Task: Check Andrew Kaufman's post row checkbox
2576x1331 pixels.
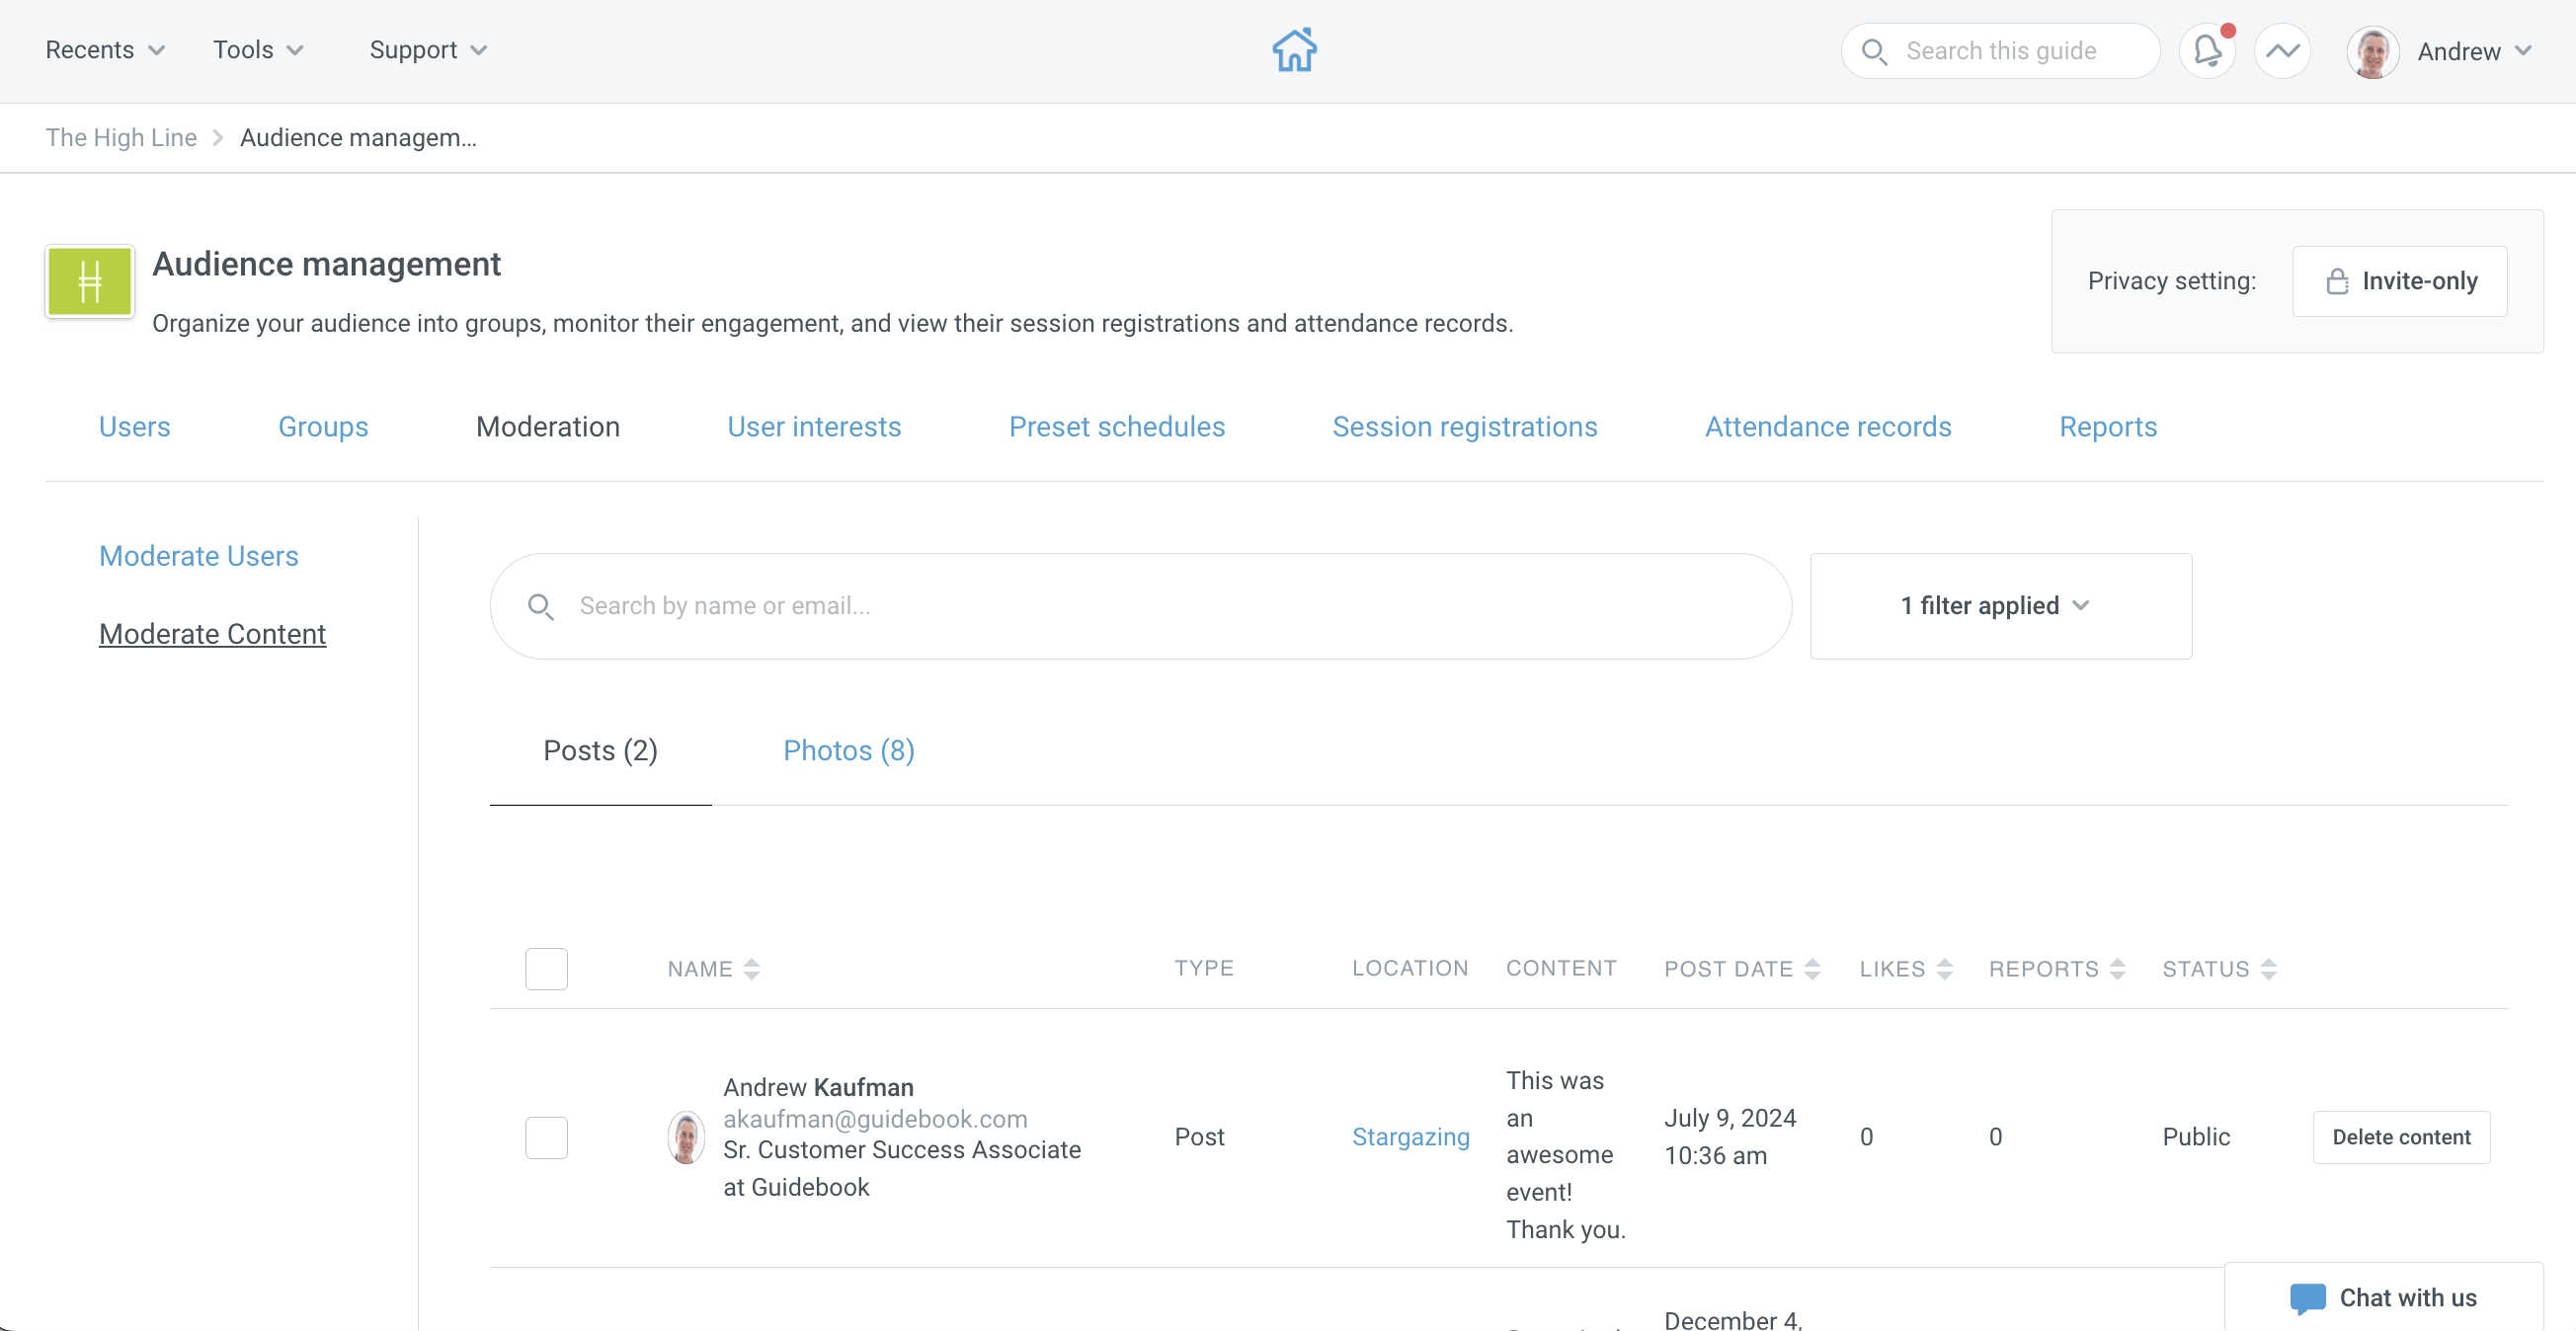Action: pos(546,1137)
